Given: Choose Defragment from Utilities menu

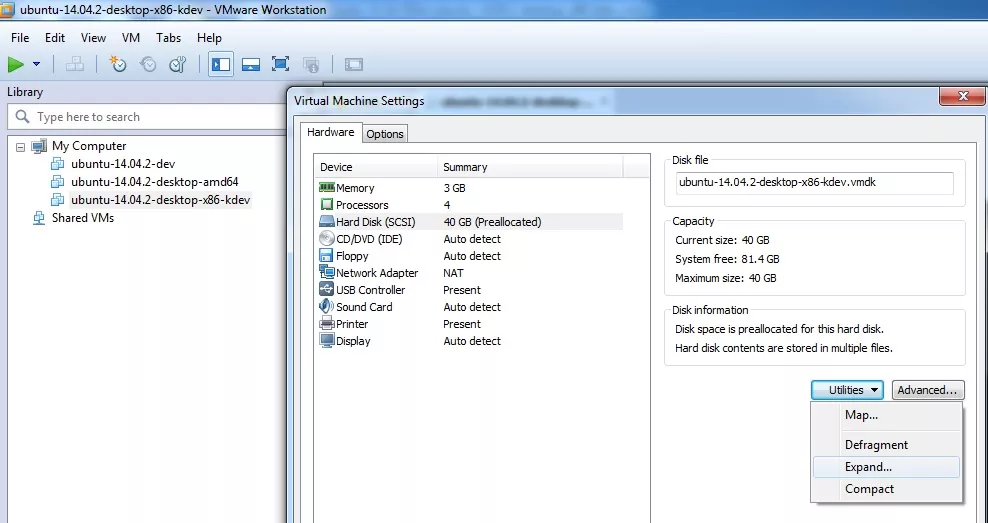Looking at the screenshot, I should tap(887, 445).
